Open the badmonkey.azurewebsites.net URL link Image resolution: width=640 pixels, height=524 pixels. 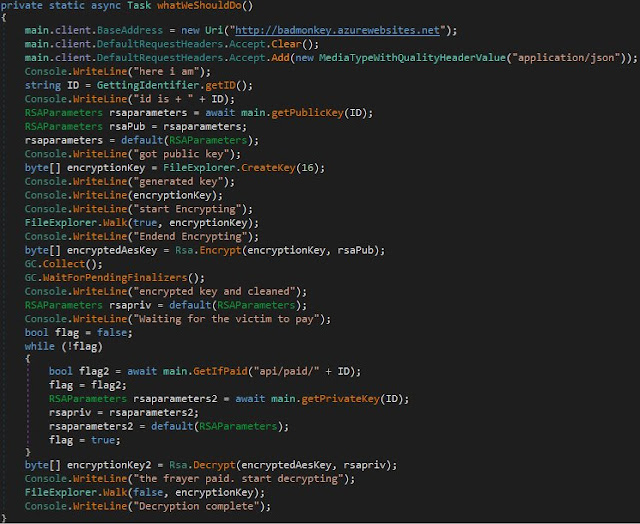tap(338, 30)
